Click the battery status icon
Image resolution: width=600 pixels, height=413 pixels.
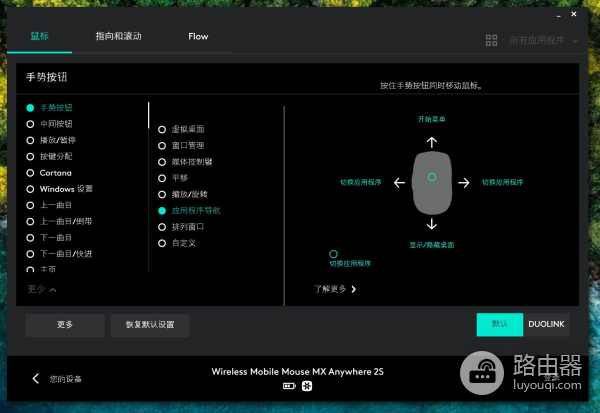[289, 386]
